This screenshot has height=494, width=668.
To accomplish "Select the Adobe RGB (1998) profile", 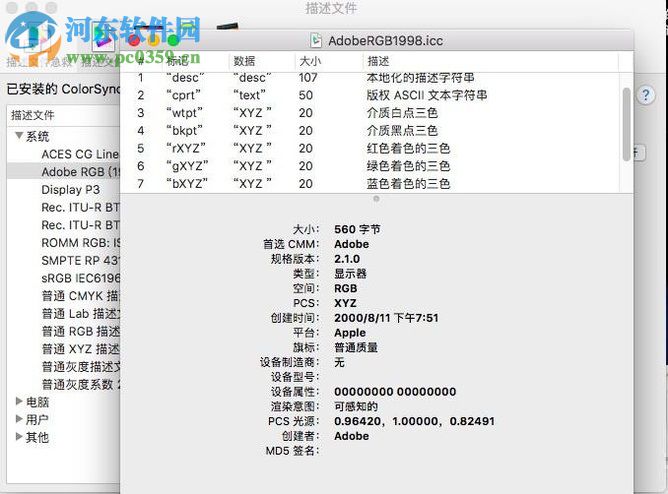I will coord(63,172).
